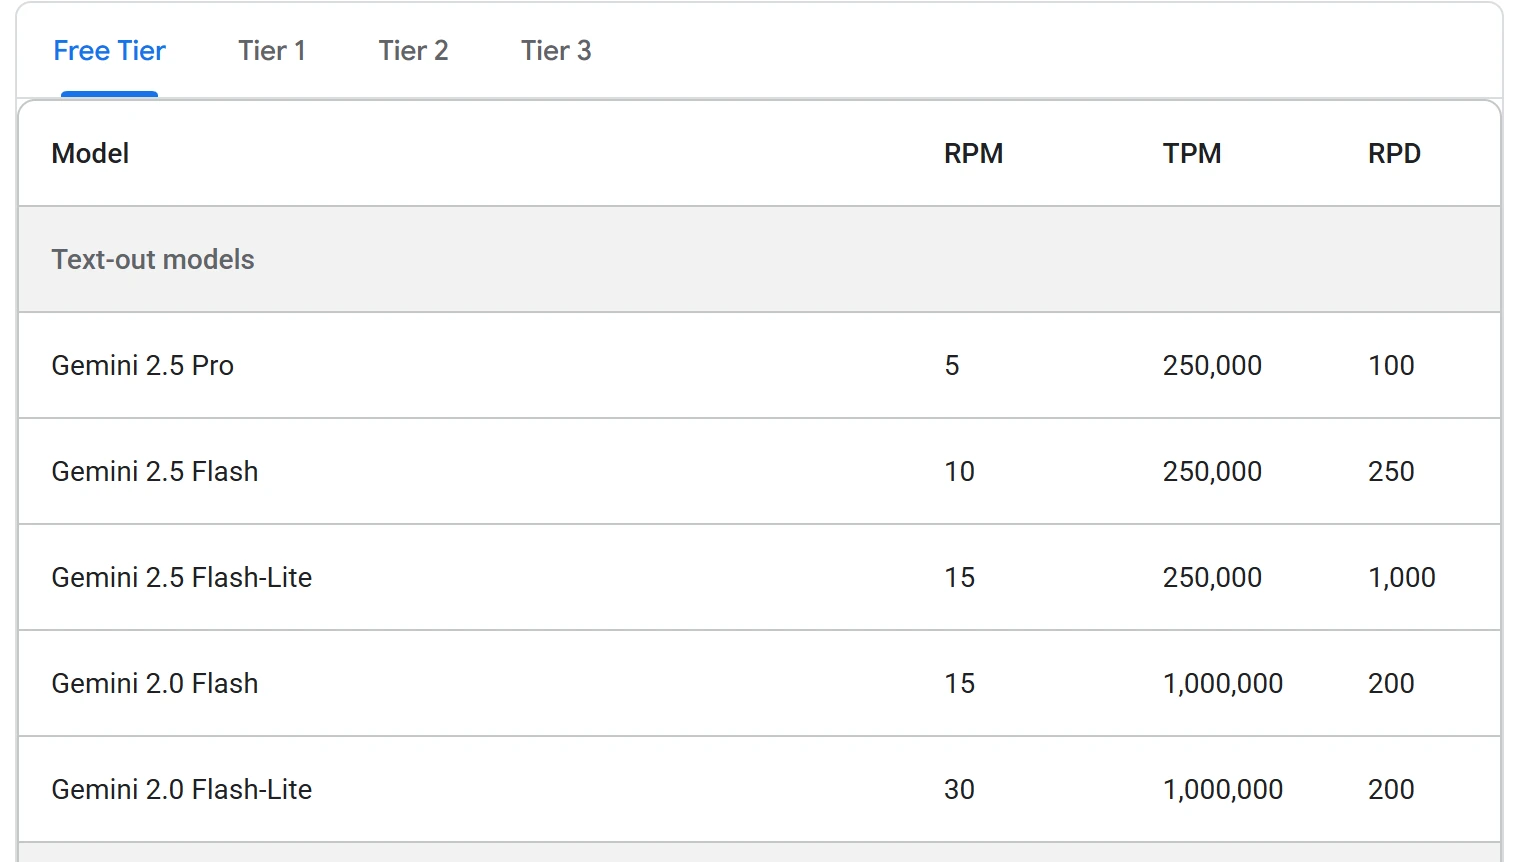Click Gemini 2.0 Flash-Lite's RPM value 30

click(x=959, y=789)
